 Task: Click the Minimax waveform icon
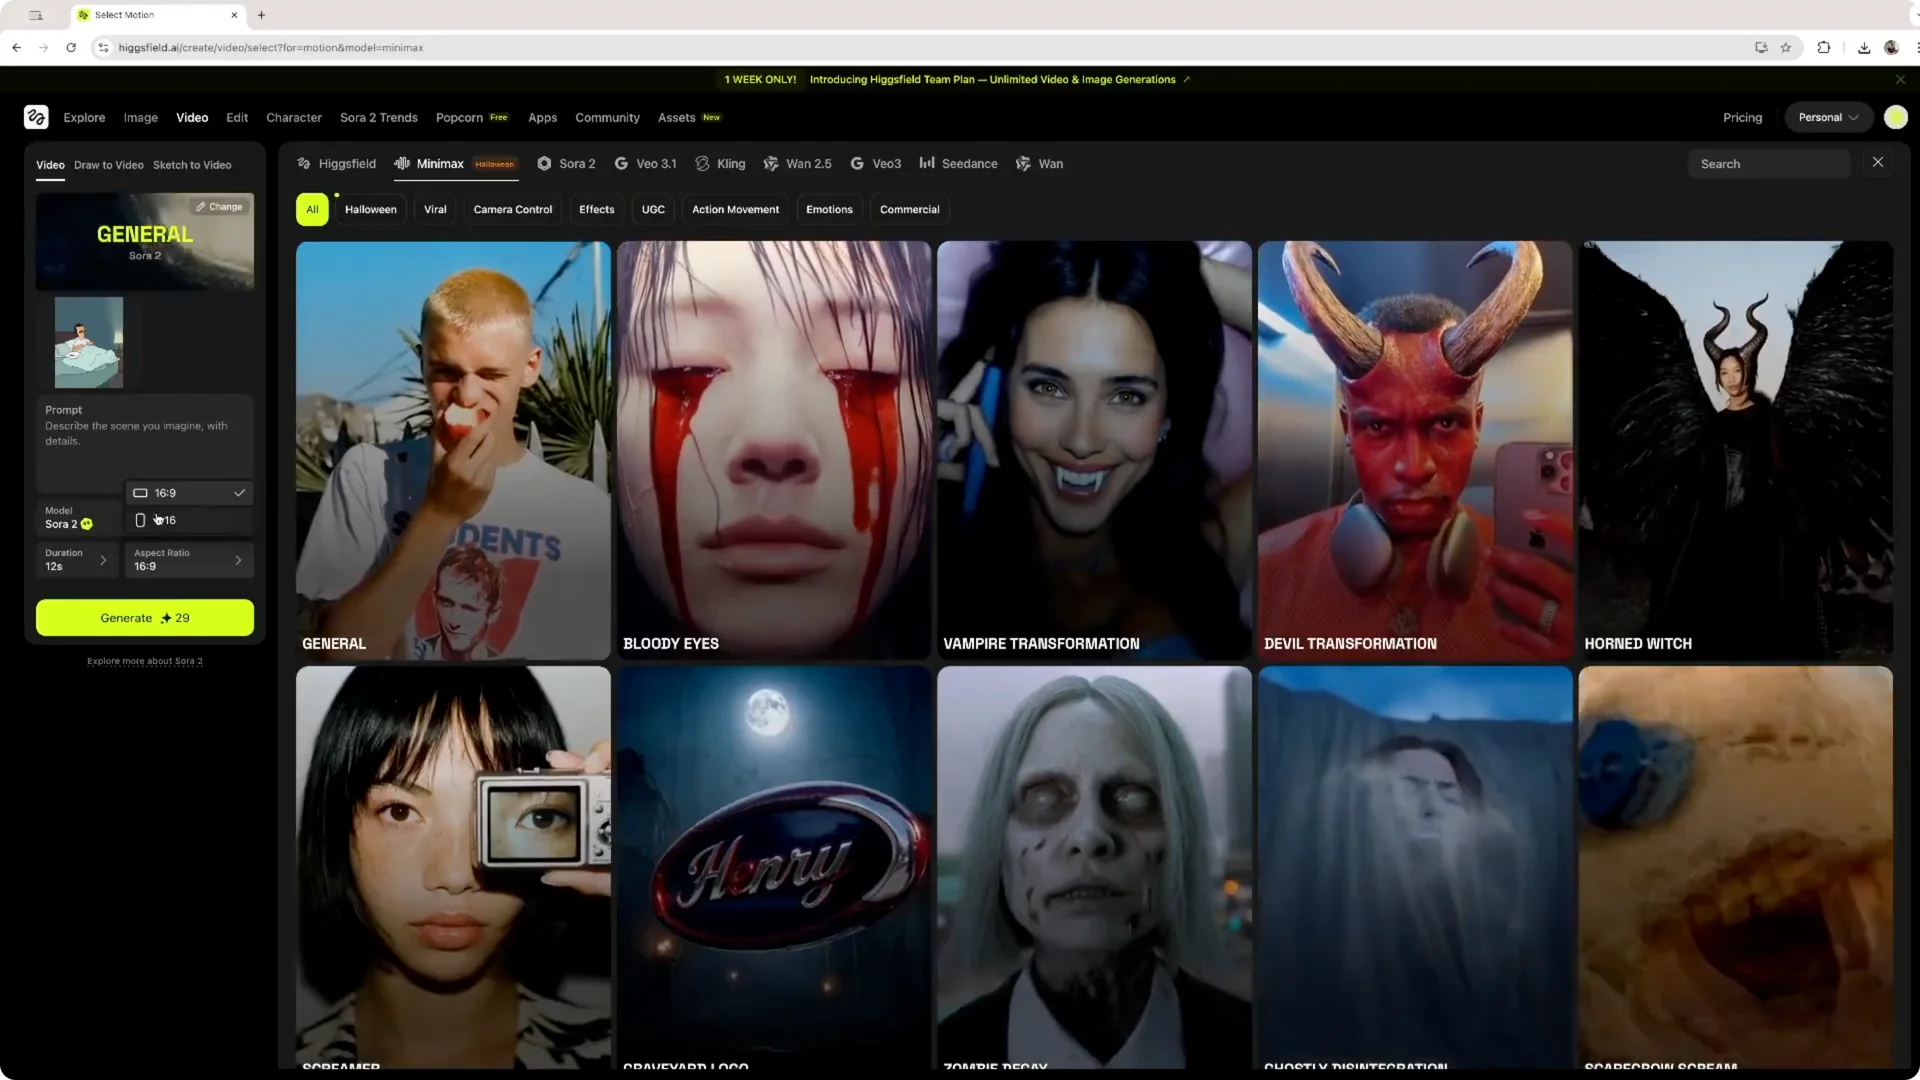(402, 163)
